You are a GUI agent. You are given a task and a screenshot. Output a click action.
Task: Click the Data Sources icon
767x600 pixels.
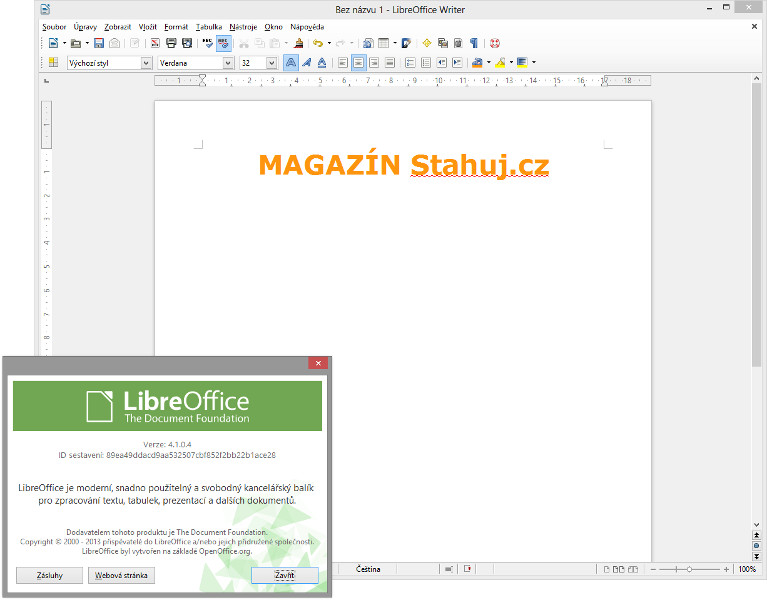(x=458, y=44)
